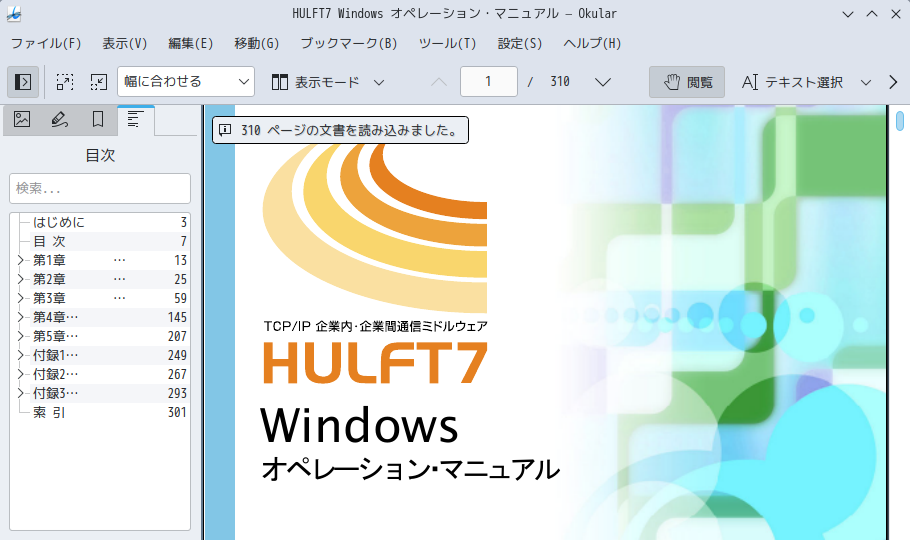Switch to the thumbnails sidebar tab
Screen dimensions: 910x540
[22, 120]
